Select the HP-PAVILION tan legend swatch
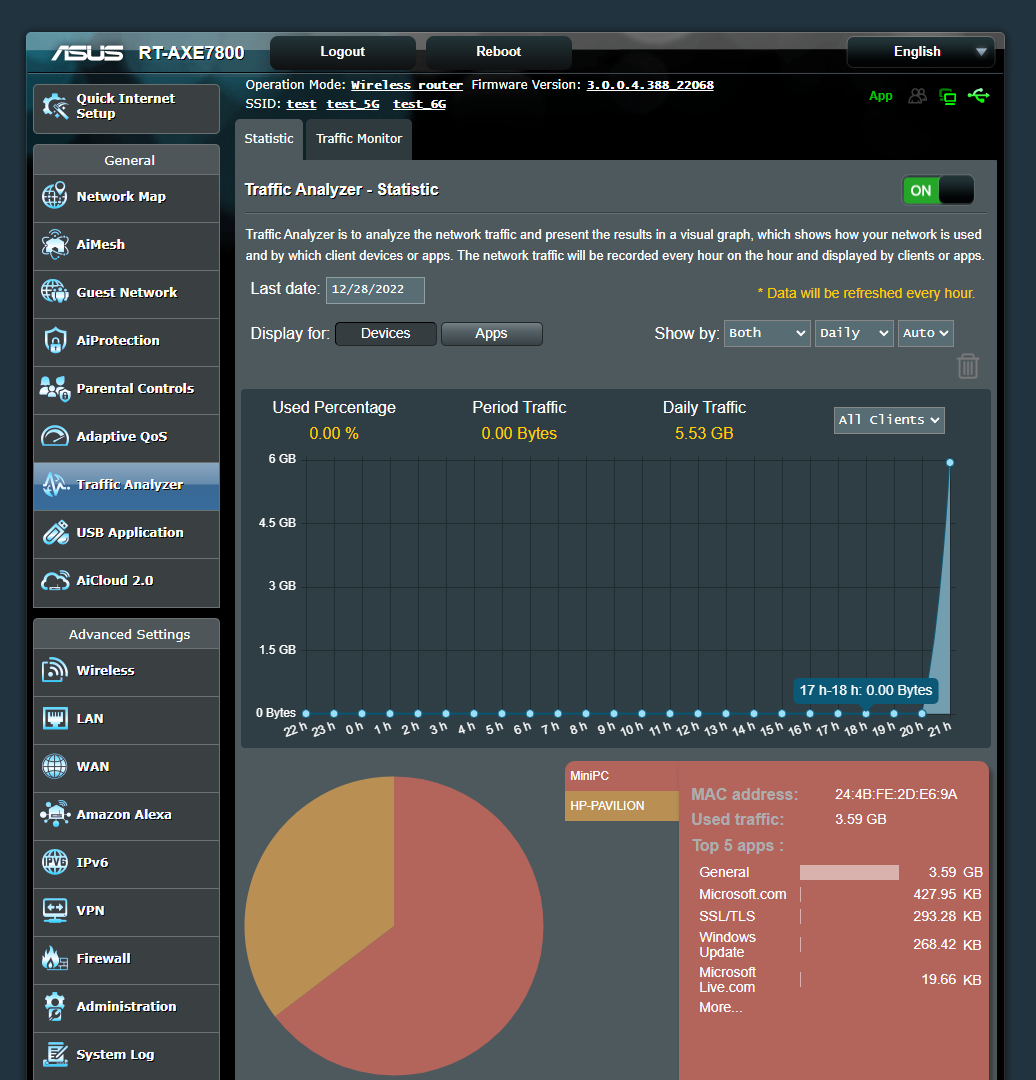The image size is (1036, 1080). point(621,805)
